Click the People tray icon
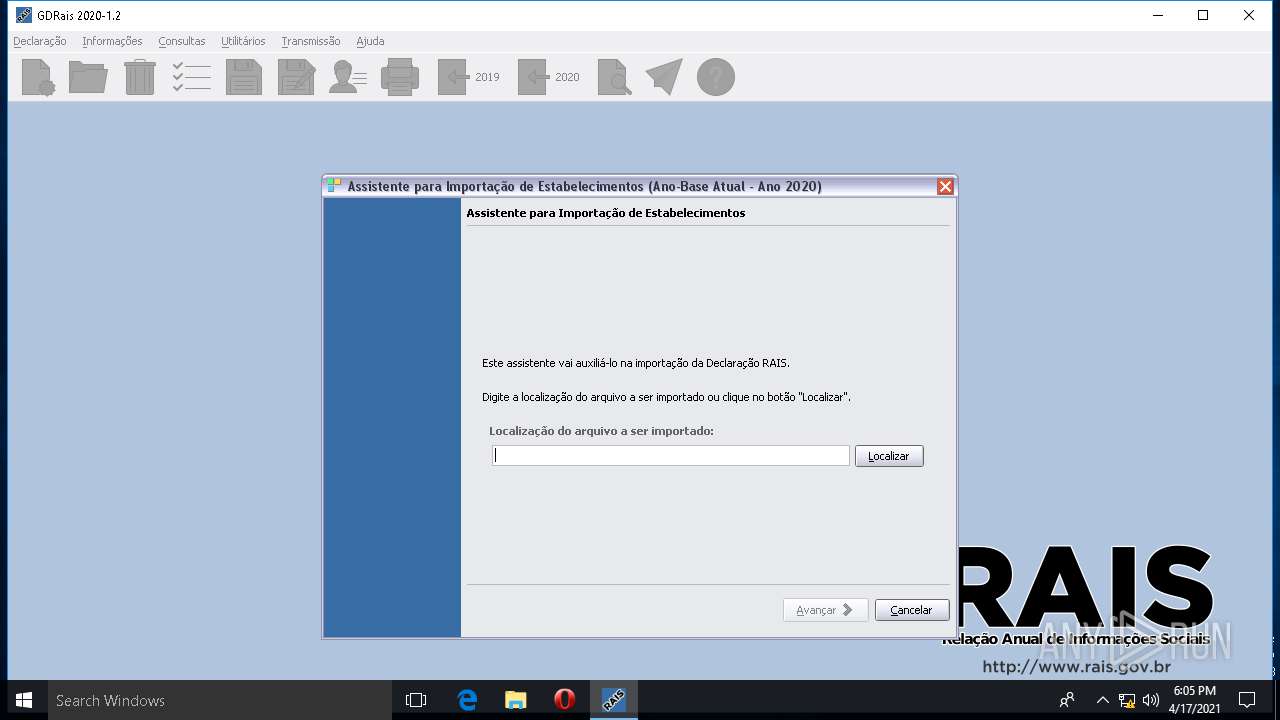The image size is (1280, 720). (x=1067, y=700)
